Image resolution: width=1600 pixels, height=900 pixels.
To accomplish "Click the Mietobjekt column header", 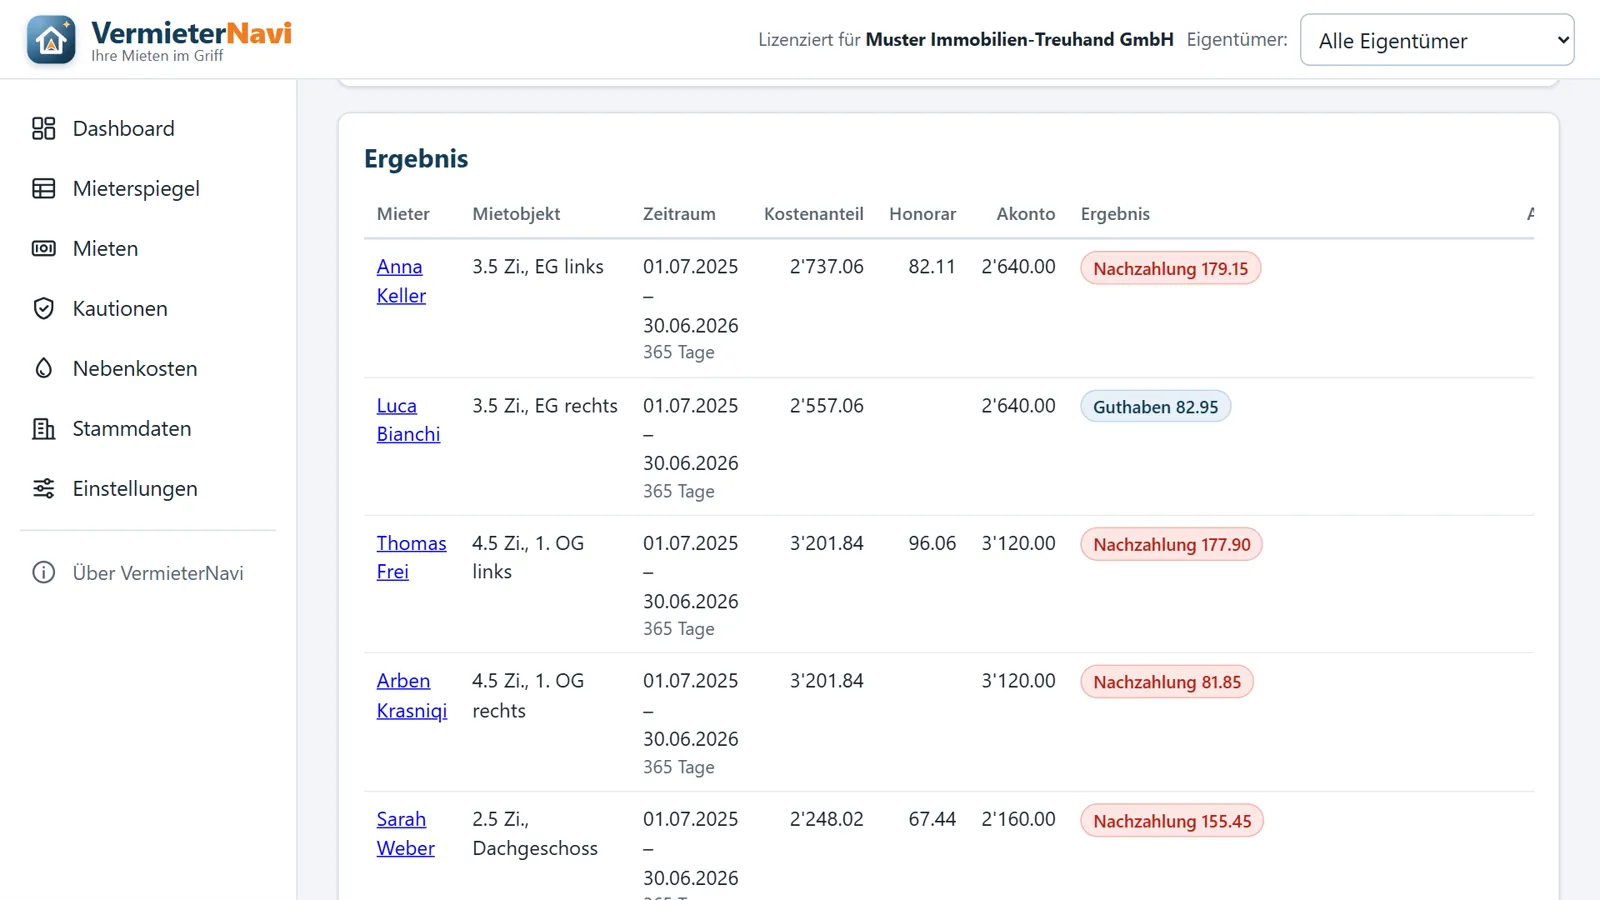I will (516, 214).
